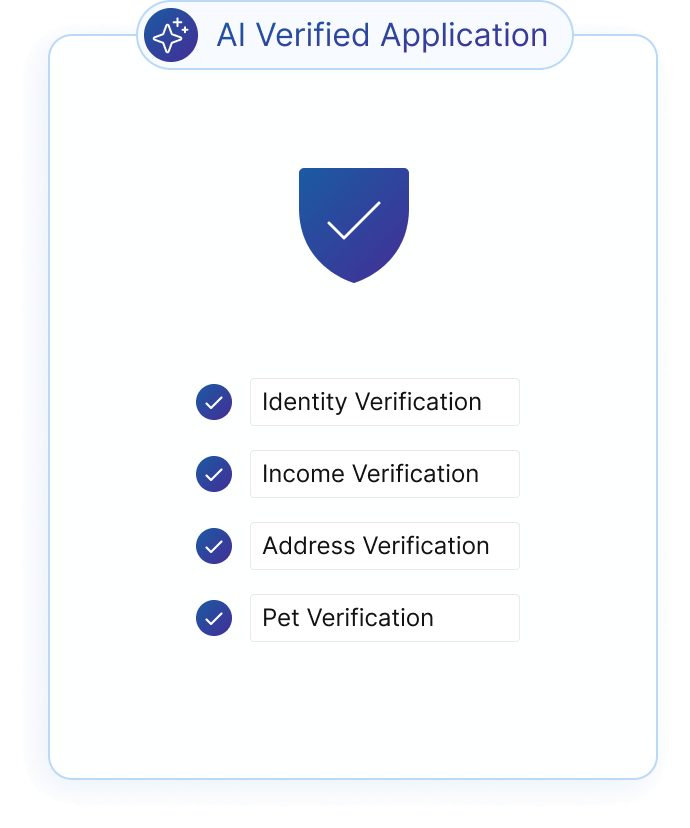
Task: Select the Identity Verification field
Action: pos(384,402)
